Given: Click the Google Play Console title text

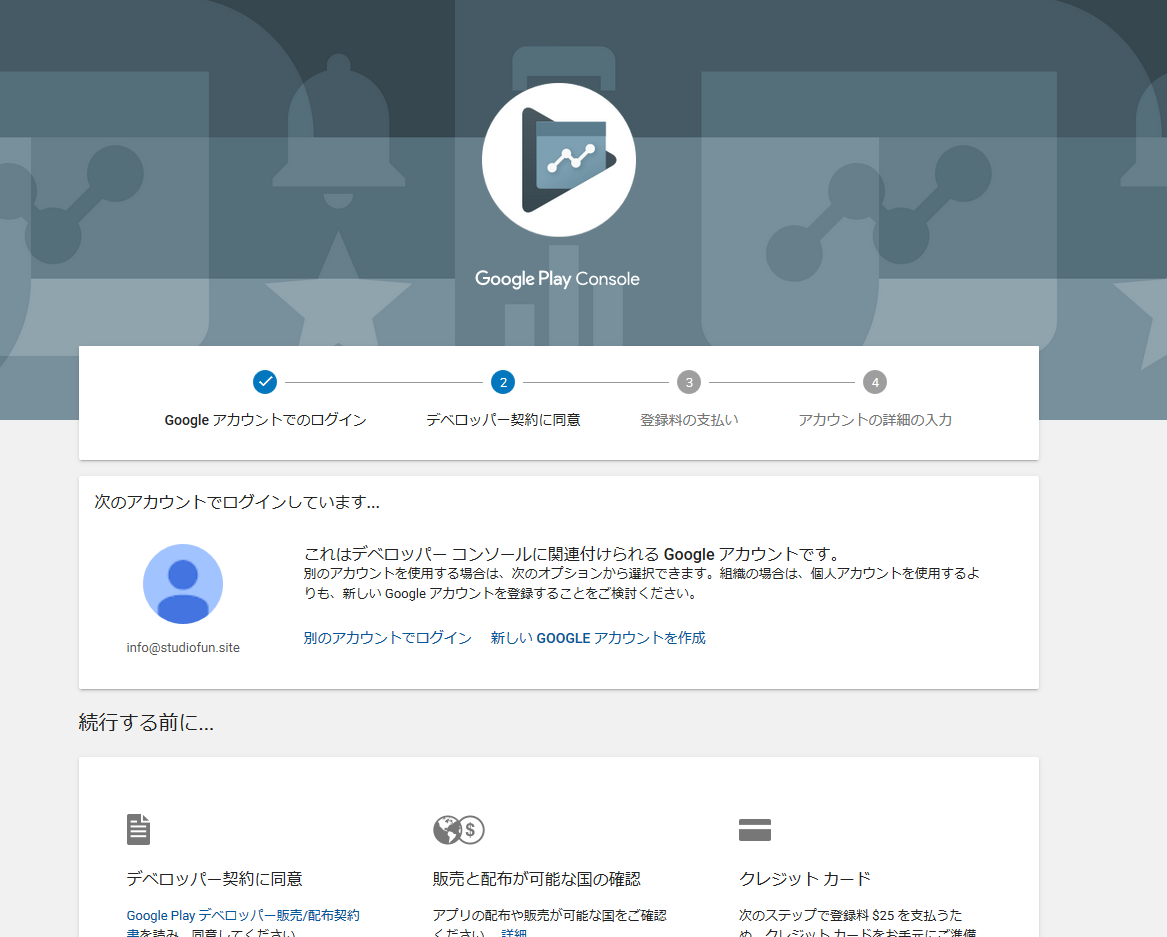Looking at the screenshot, I should (x=557, y=279).
